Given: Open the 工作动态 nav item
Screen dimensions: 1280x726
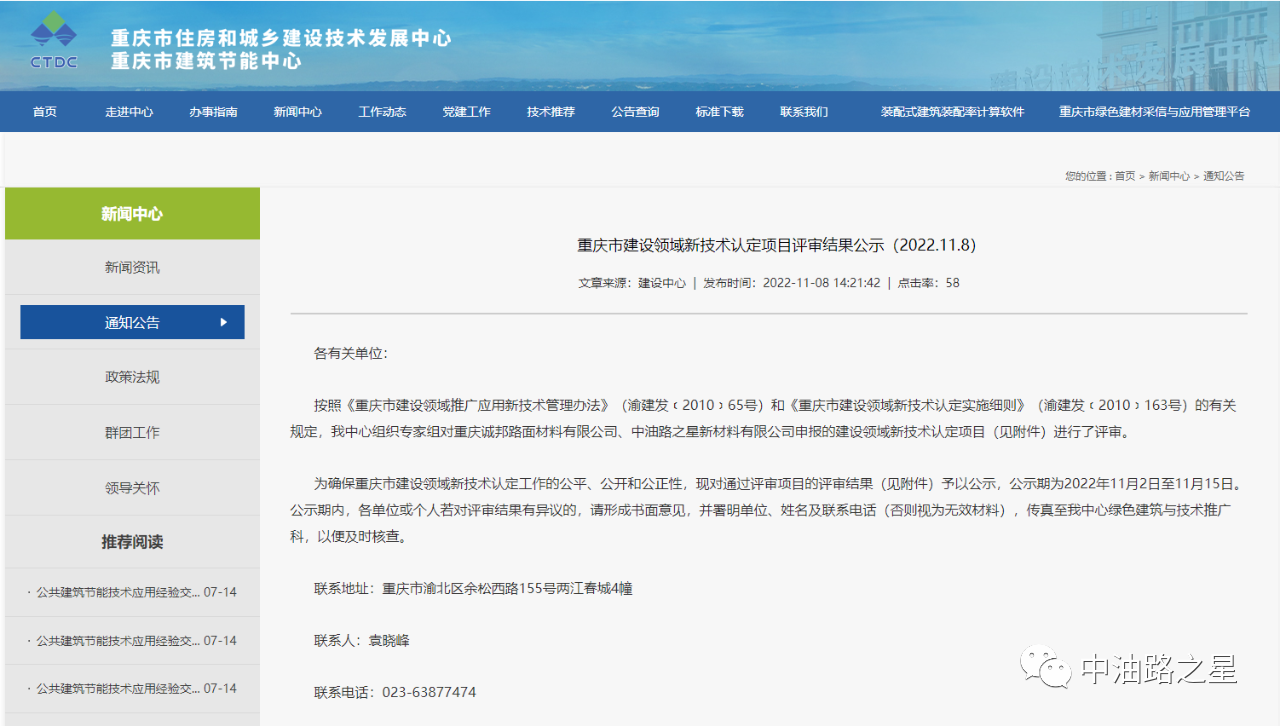Looking at the screenshot, I should point(382,112).
